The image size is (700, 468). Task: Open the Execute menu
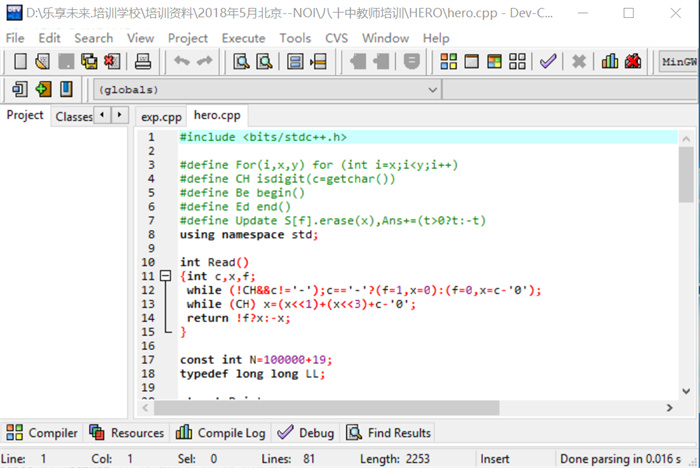pyautogui.click(x=244, y=38)
